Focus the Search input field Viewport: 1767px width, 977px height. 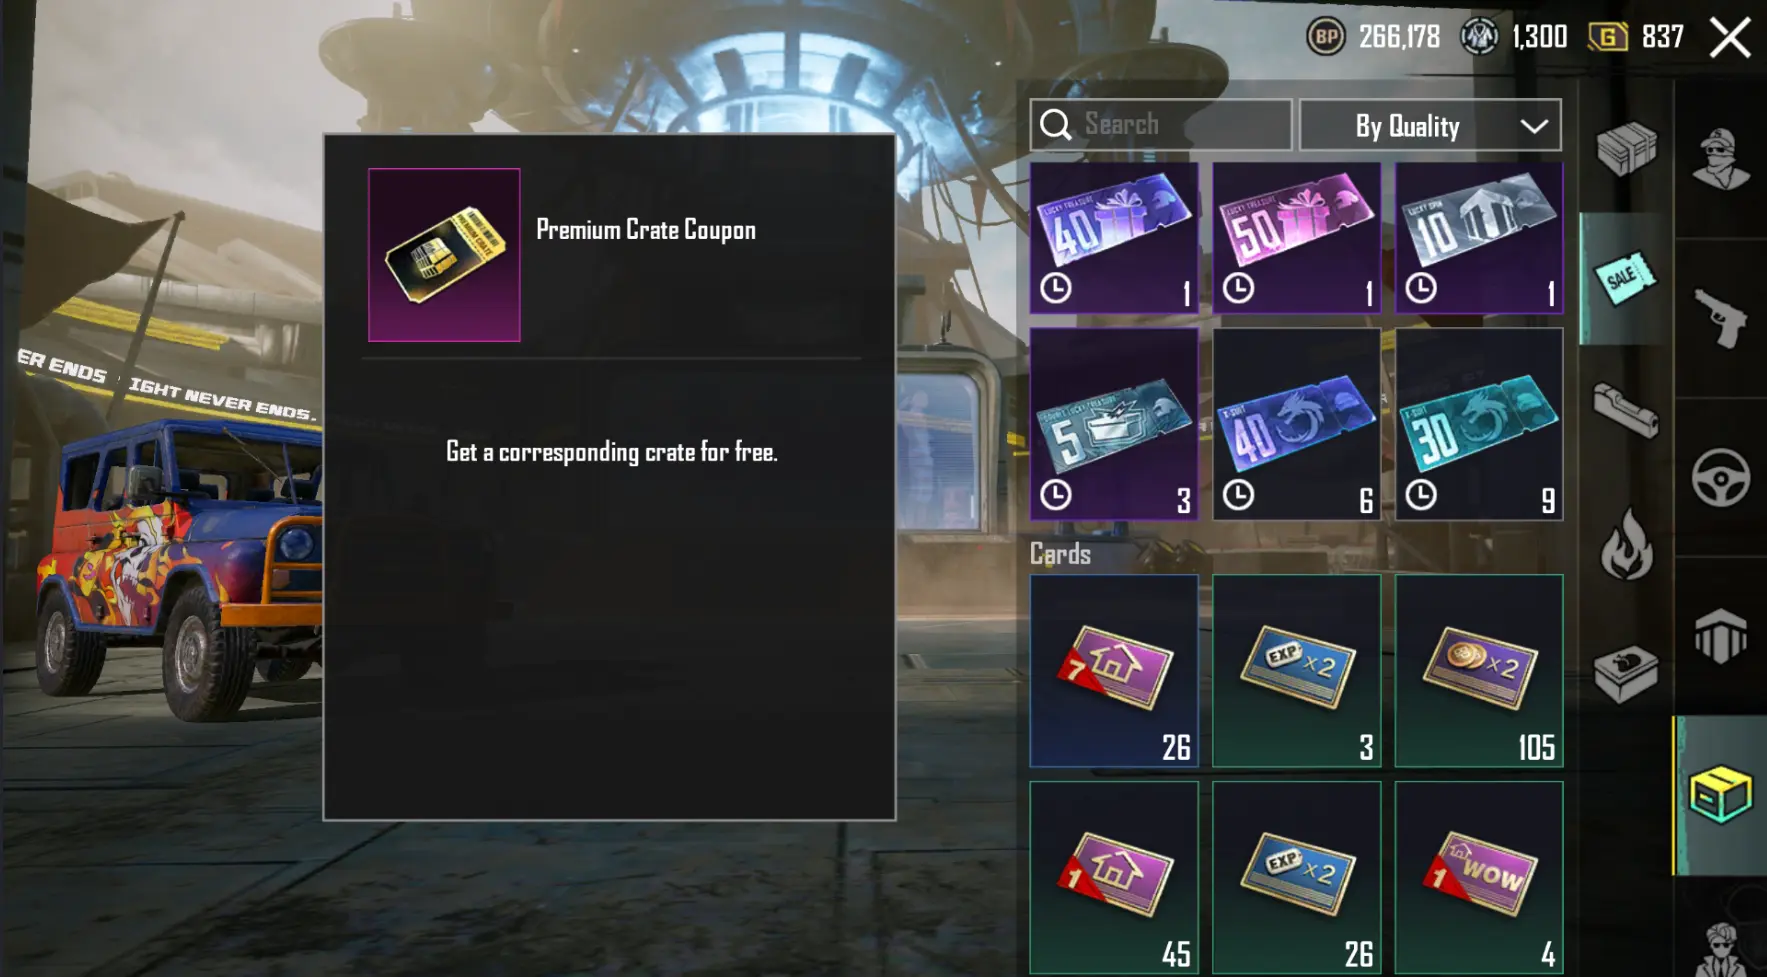pyautogui.click(x=1161, y=125)
